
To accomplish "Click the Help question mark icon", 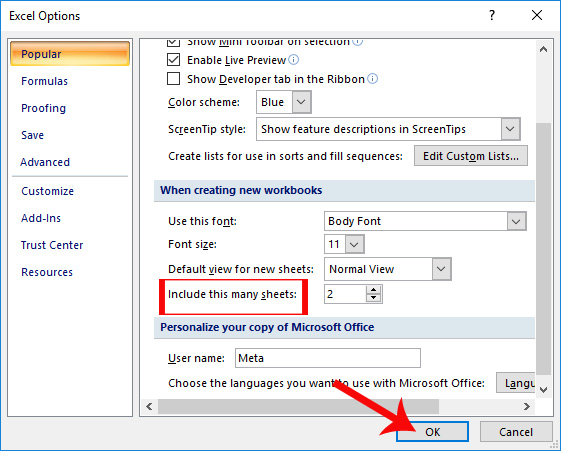I will tap(492, 15).
